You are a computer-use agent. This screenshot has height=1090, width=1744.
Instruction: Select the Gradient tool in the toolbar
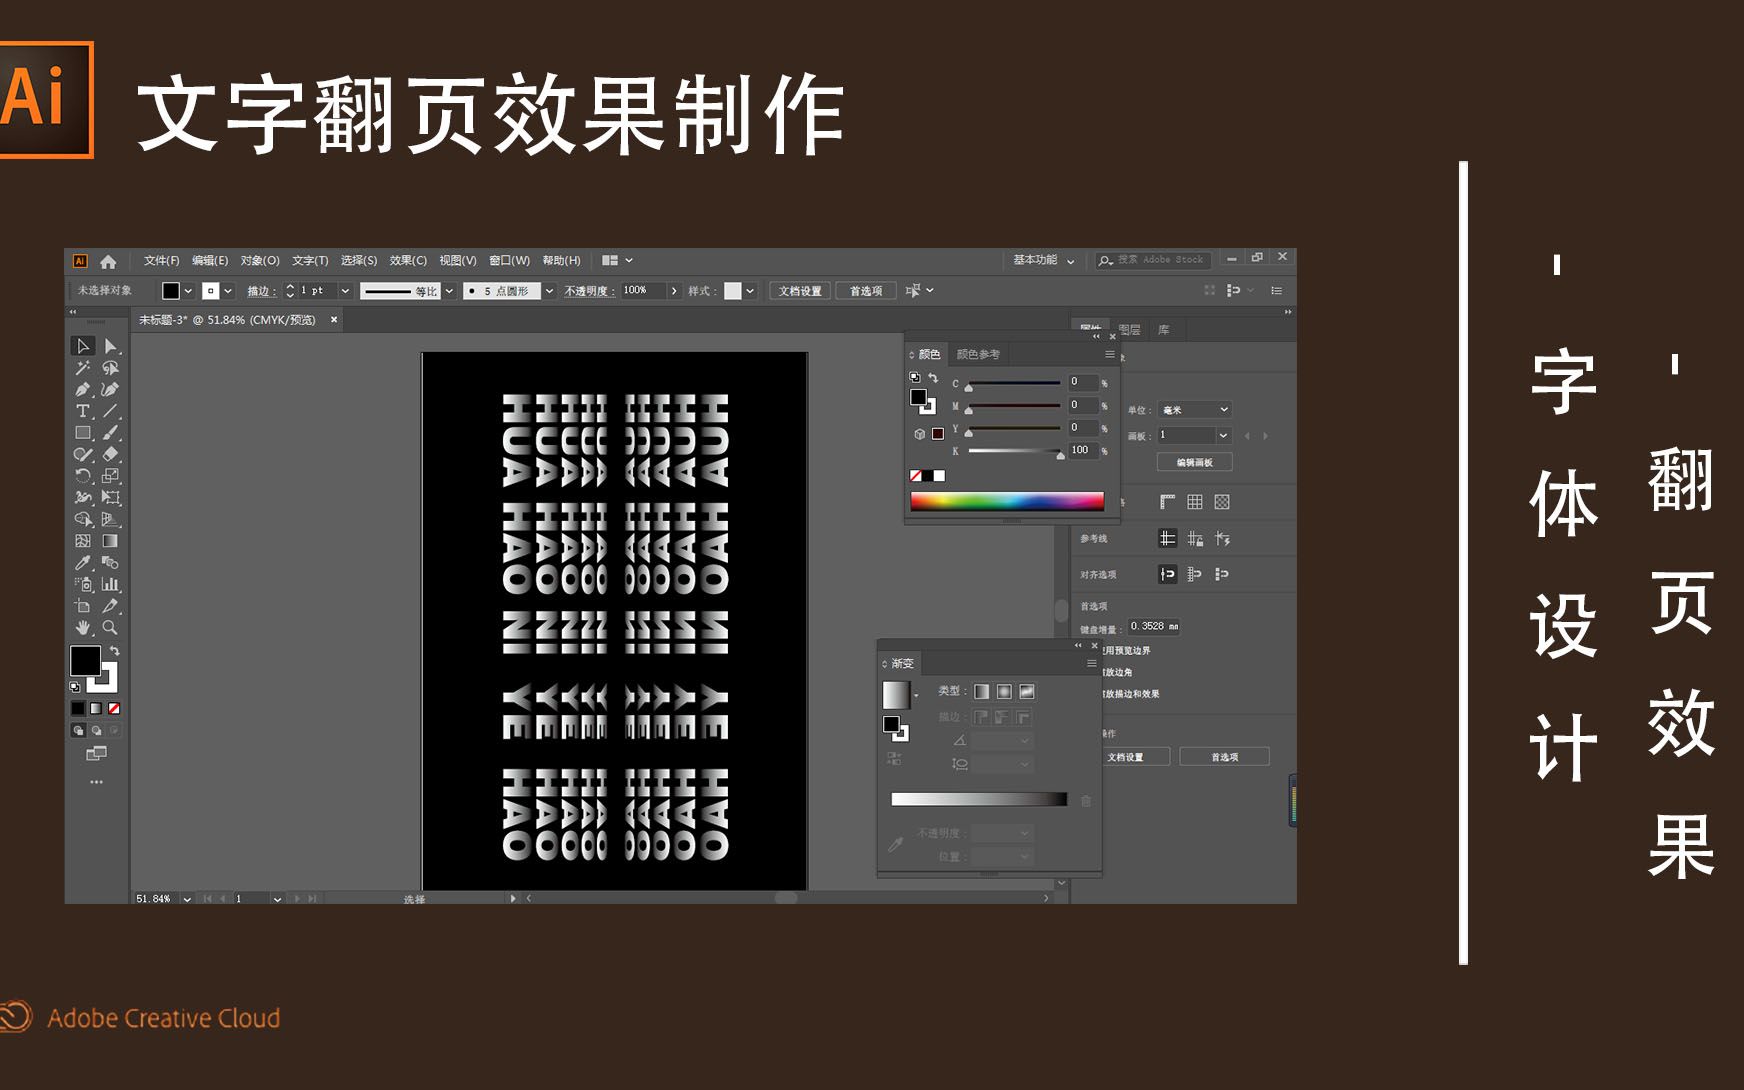pyautogui.click(x=110, y=539)
